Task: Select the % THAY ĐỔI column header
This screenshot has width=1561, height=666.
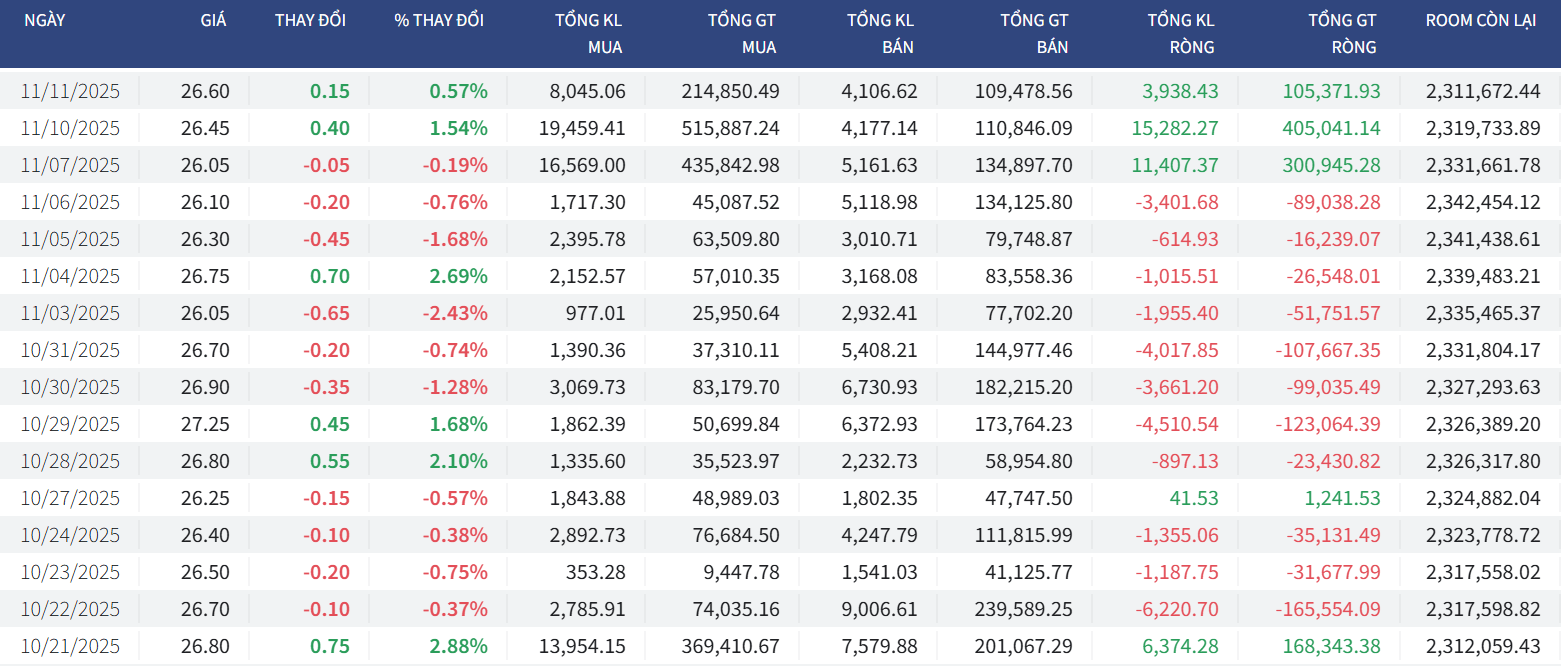Action: [439, 20]
